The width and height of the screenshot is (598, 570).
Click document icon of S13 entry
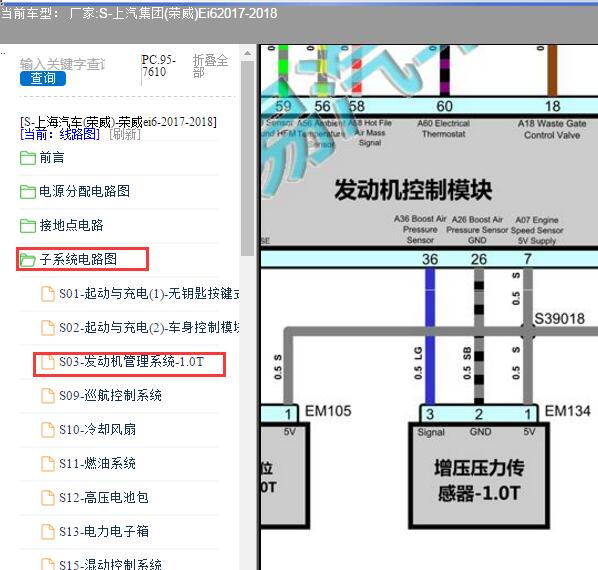point(48,531)
